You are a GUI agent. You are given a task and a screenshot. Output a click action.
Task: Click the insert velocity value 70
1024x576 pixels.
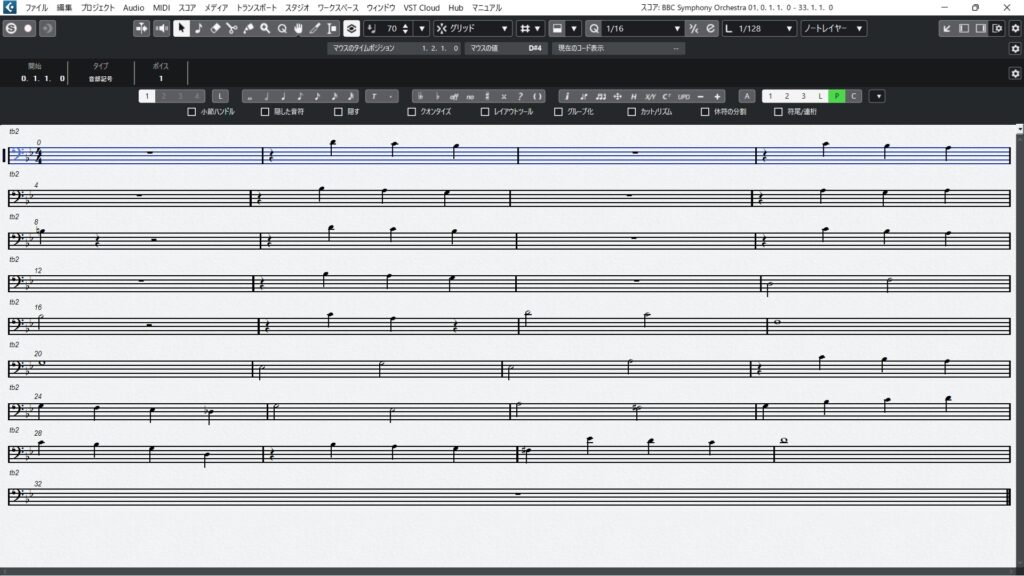[x=390, y=28]
